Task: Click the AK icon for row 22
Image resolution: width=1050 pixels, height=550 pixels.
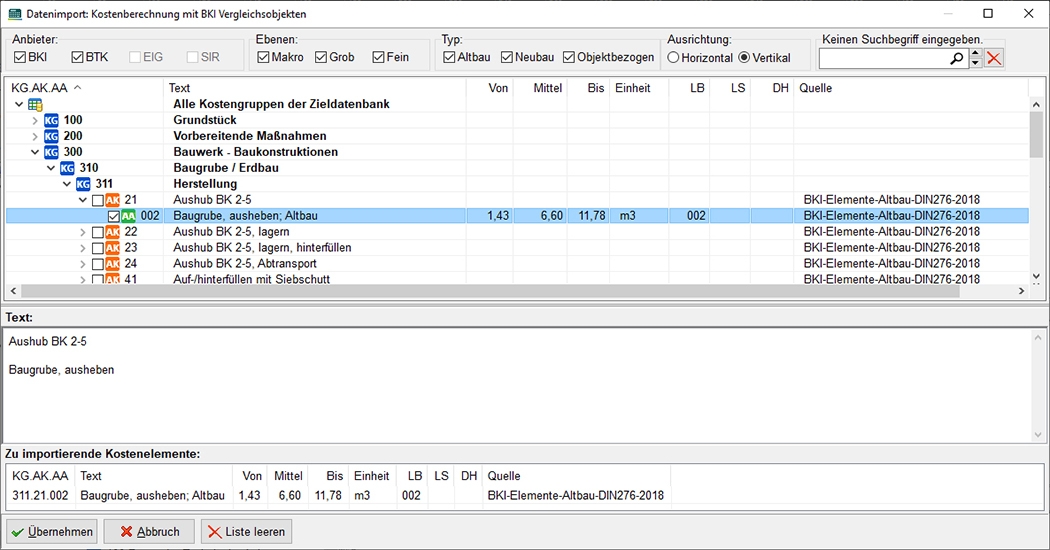Action: point(112,232)
